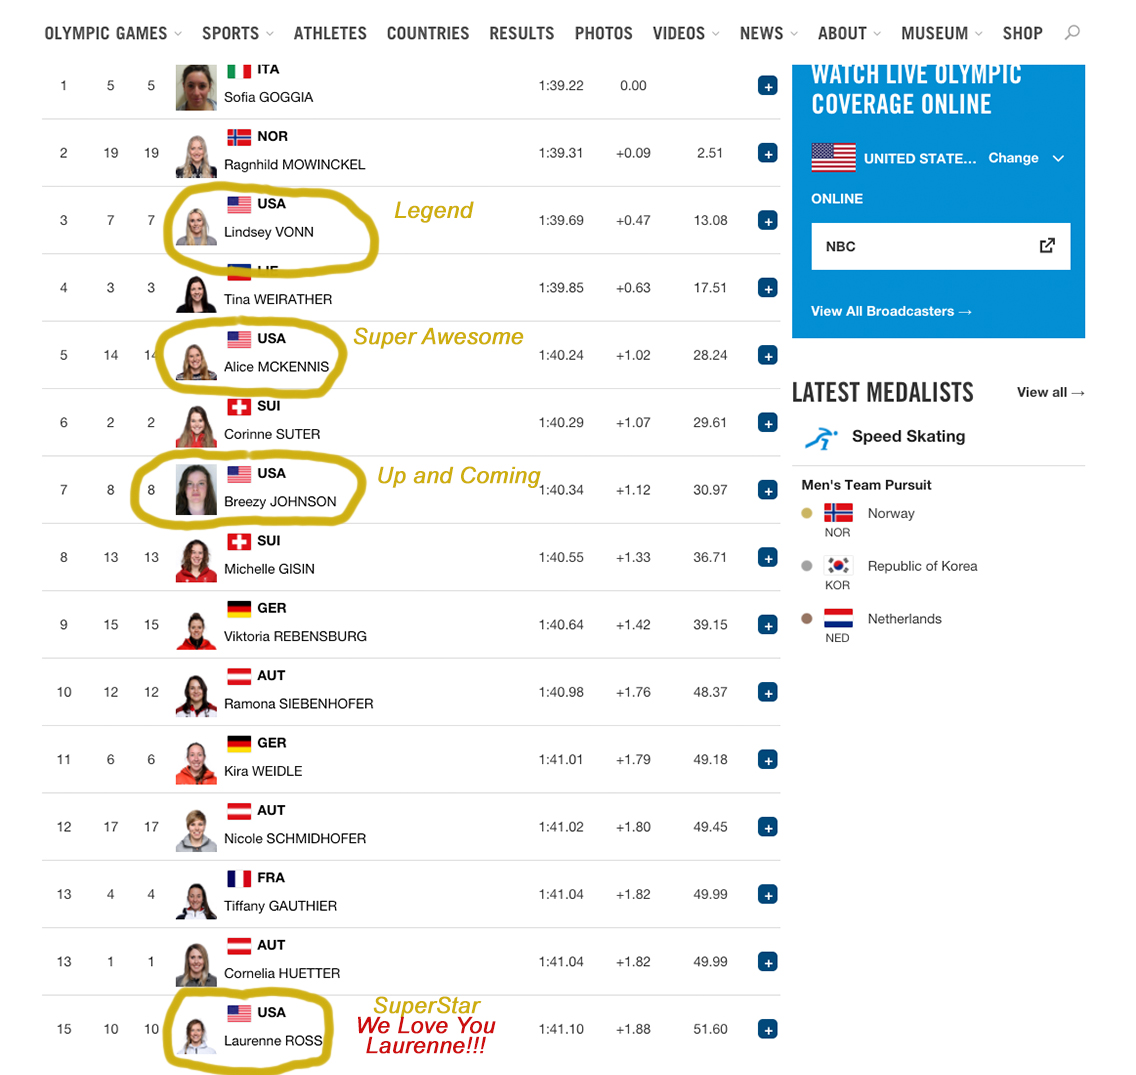Open the Sports dropdown menu

238,33
